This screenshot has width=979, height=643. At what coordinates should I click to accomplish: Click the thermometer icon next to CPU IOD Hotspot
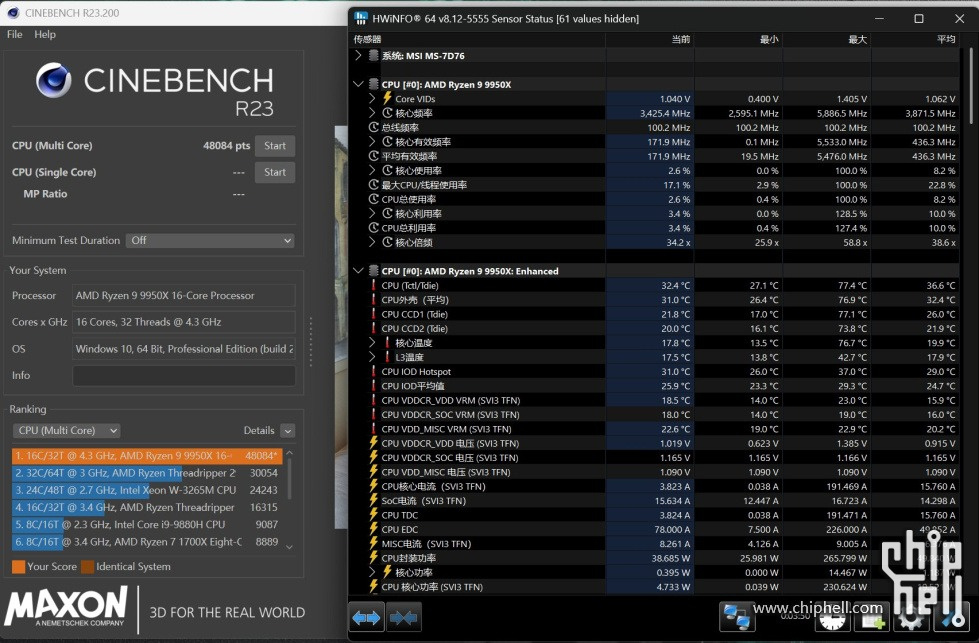point(373,371)
